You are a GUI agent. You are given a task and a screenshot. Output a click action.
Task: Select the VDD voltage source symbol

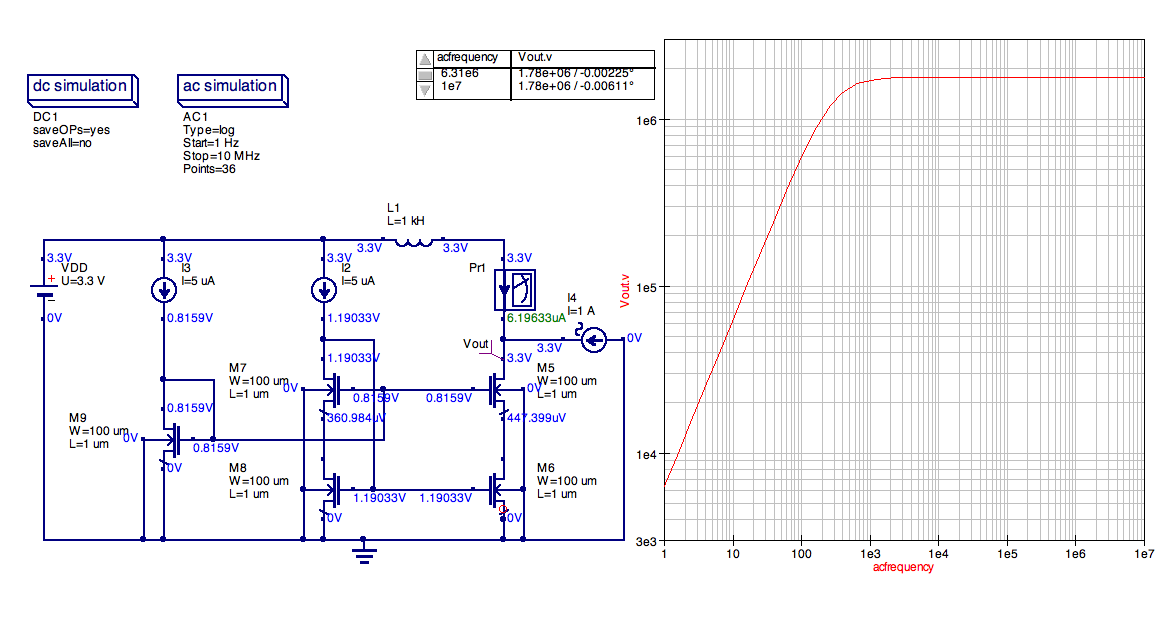pyautogui.click(x=42, y=290)
